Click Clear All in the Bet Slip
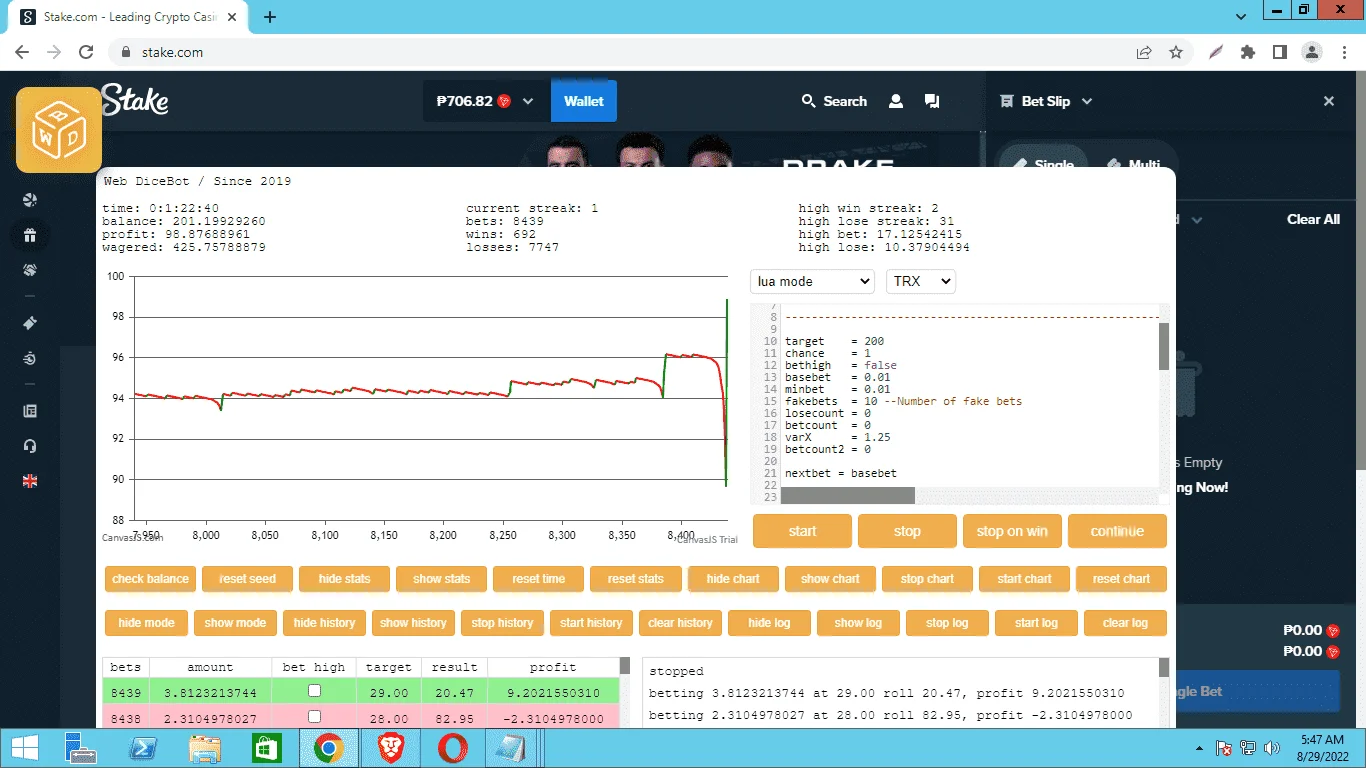 1313,219
